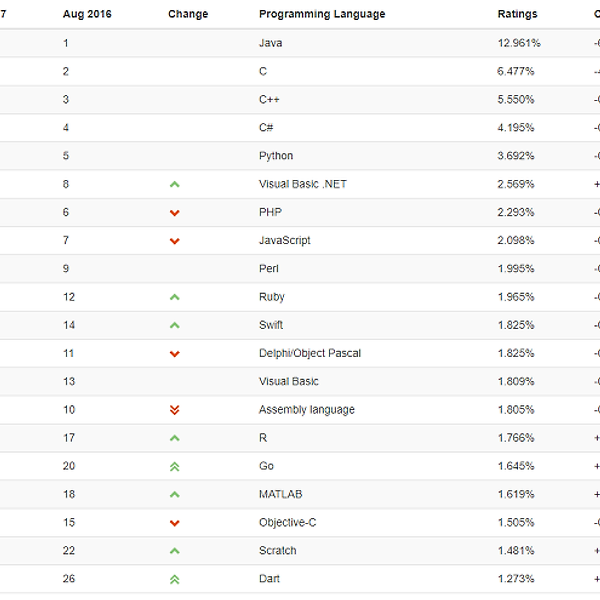Click the green double-up arrow beside Go
This screenshot has width=600, height=600.
174,466
